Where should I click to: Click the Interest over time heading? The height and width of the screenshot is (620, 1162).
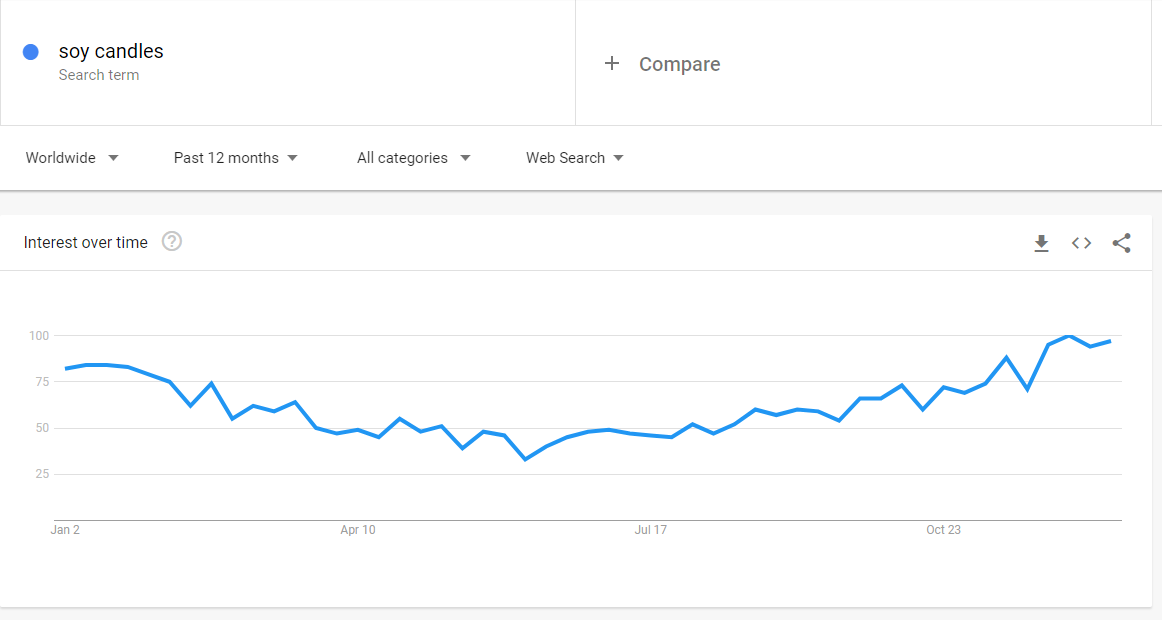[x=85, y=242]
